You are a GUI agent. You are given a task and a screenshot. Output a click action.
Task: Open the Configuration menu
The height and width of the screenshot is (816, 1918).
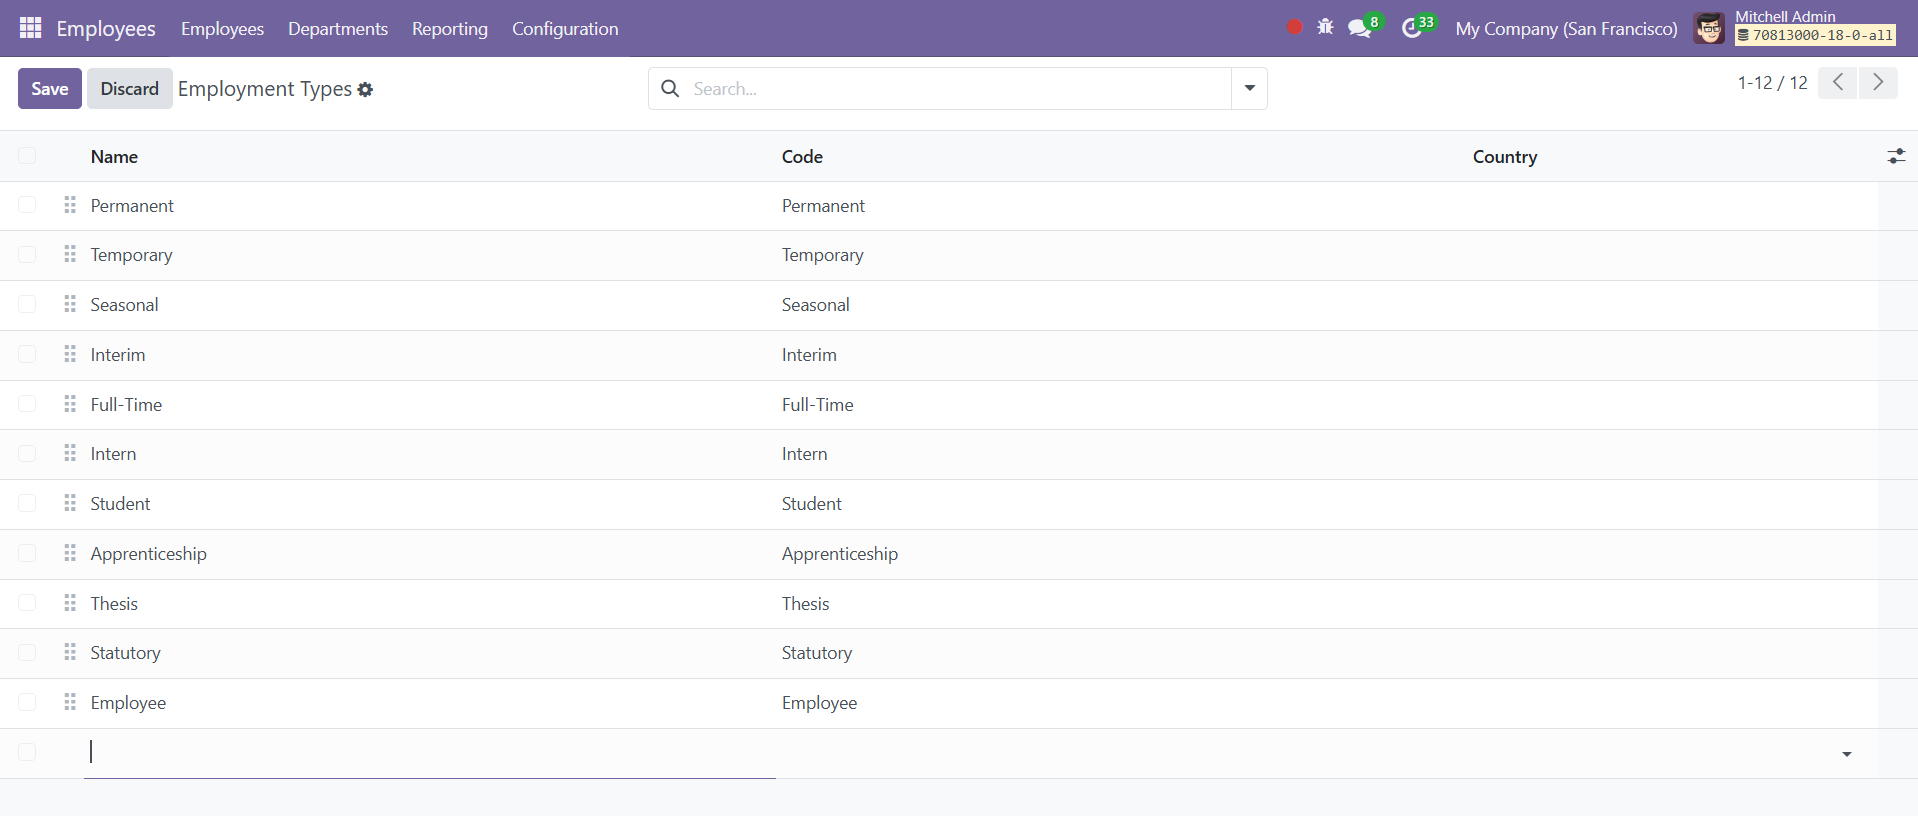point(565,29)
